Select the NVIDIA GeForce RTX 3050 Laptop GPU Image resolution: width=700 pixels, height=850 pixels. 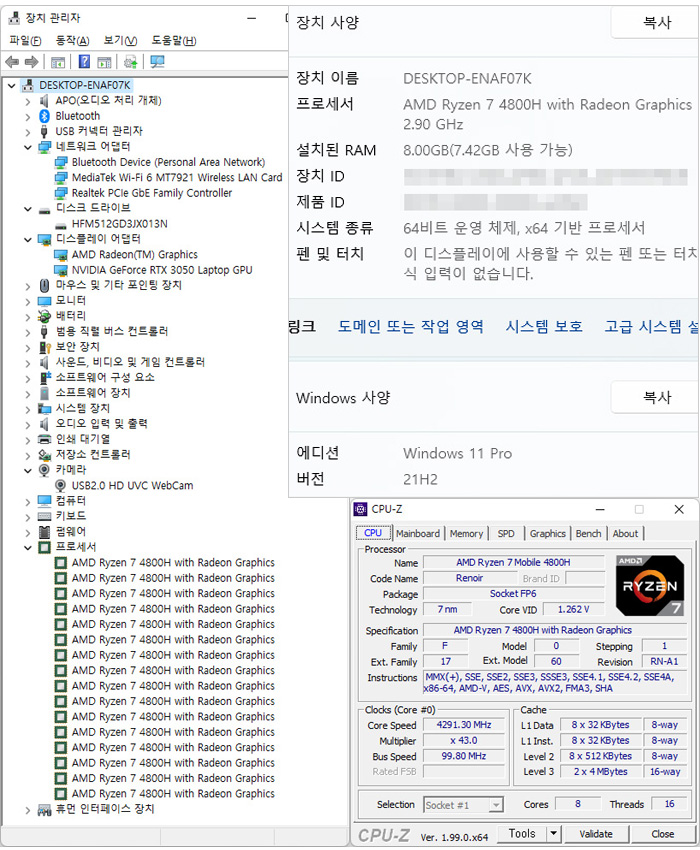coord(161,270)
